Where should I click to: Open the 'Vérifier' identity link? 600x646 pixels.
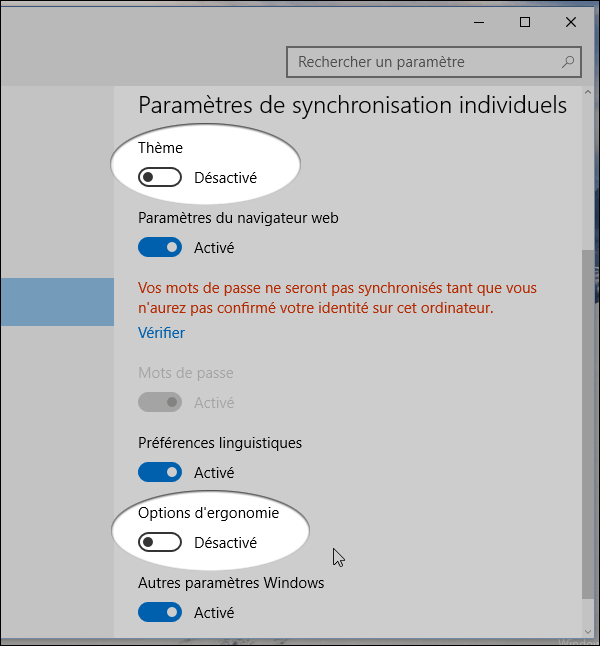(x=161, y=333)
